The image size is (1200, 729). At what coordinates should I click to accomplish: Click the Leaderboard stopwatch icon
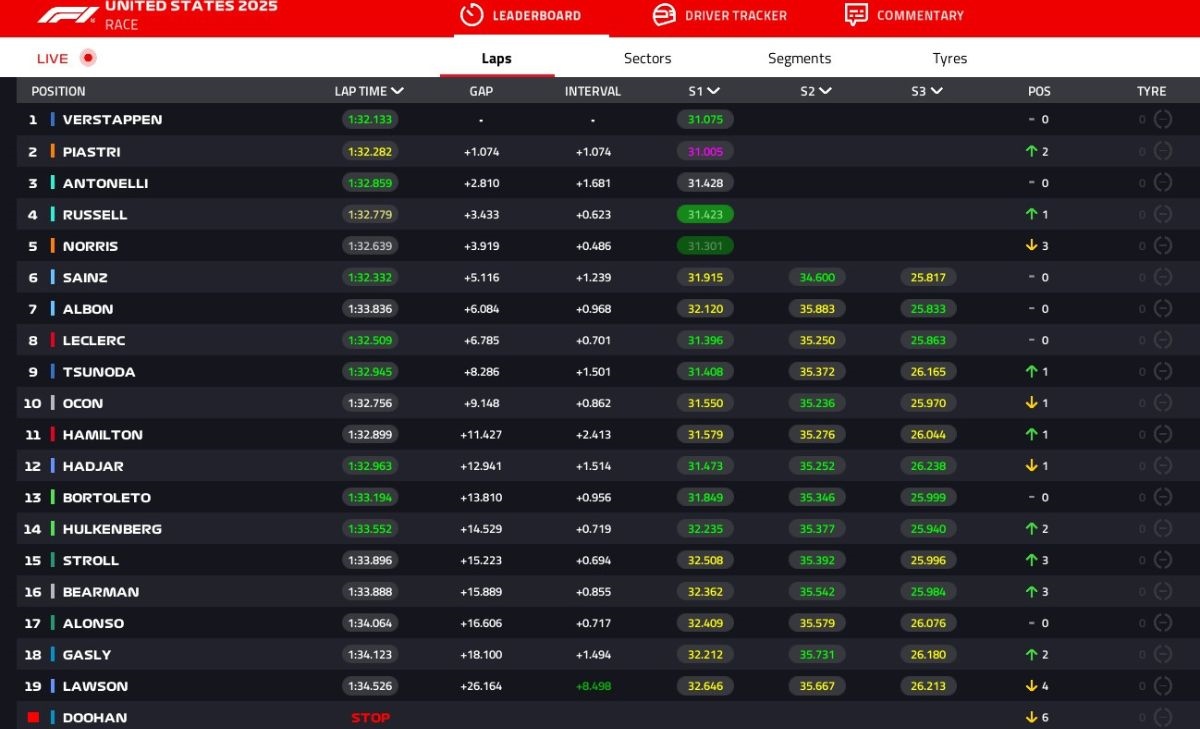(471, 15)
